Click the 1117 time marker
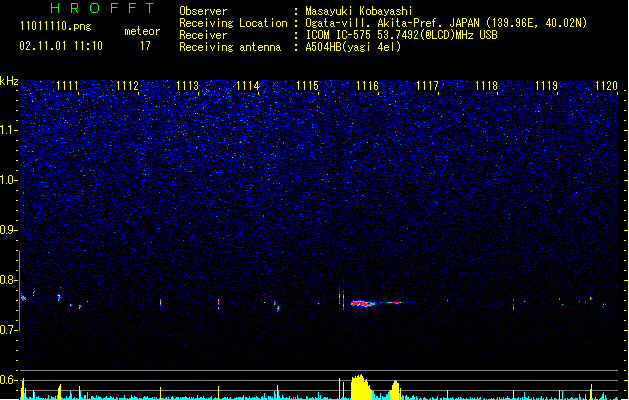 tap(427, 86)
